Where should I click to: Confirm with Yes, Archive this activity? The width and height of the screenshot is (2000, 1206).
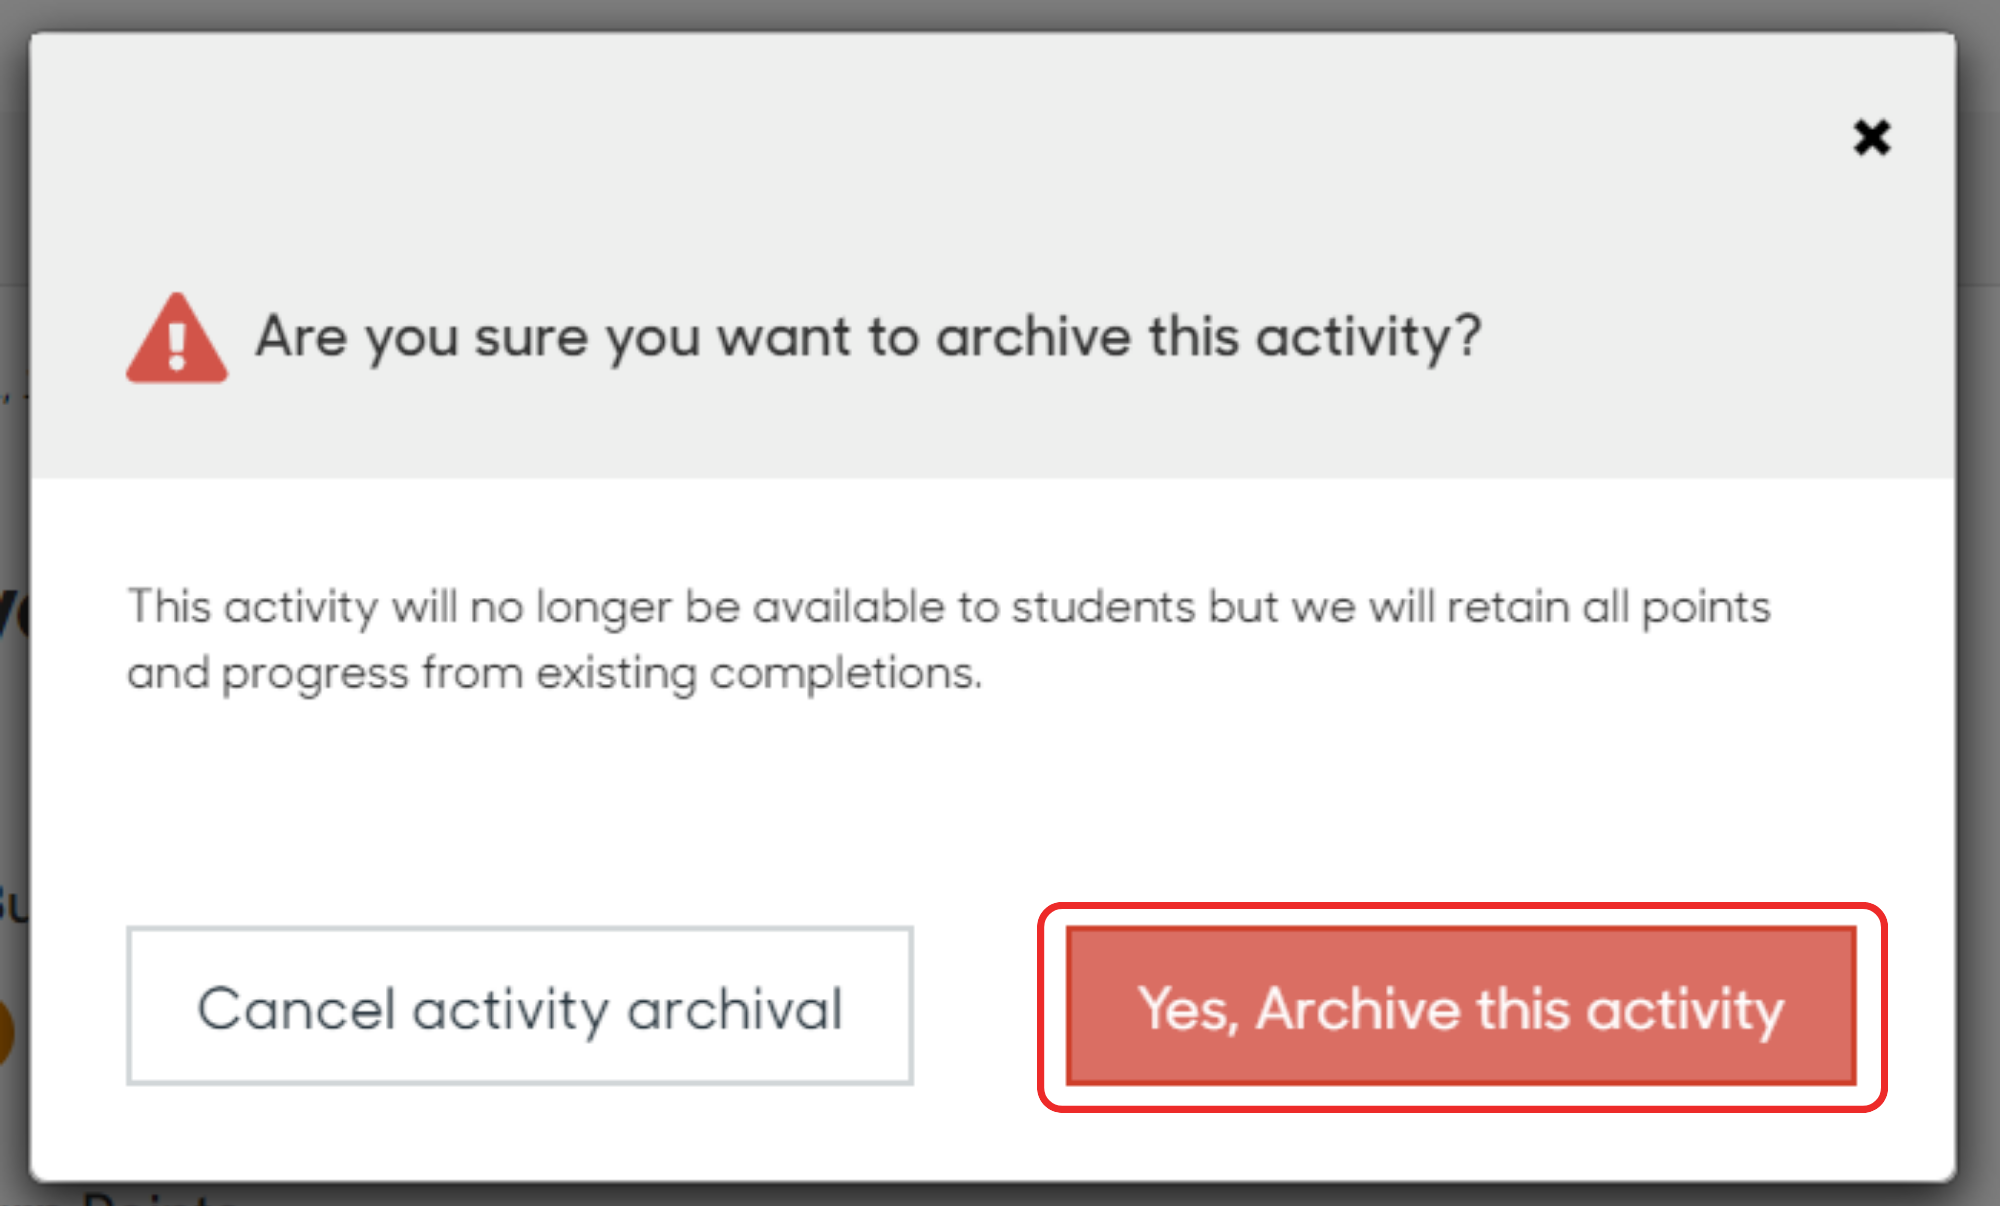[1461, 1006]
